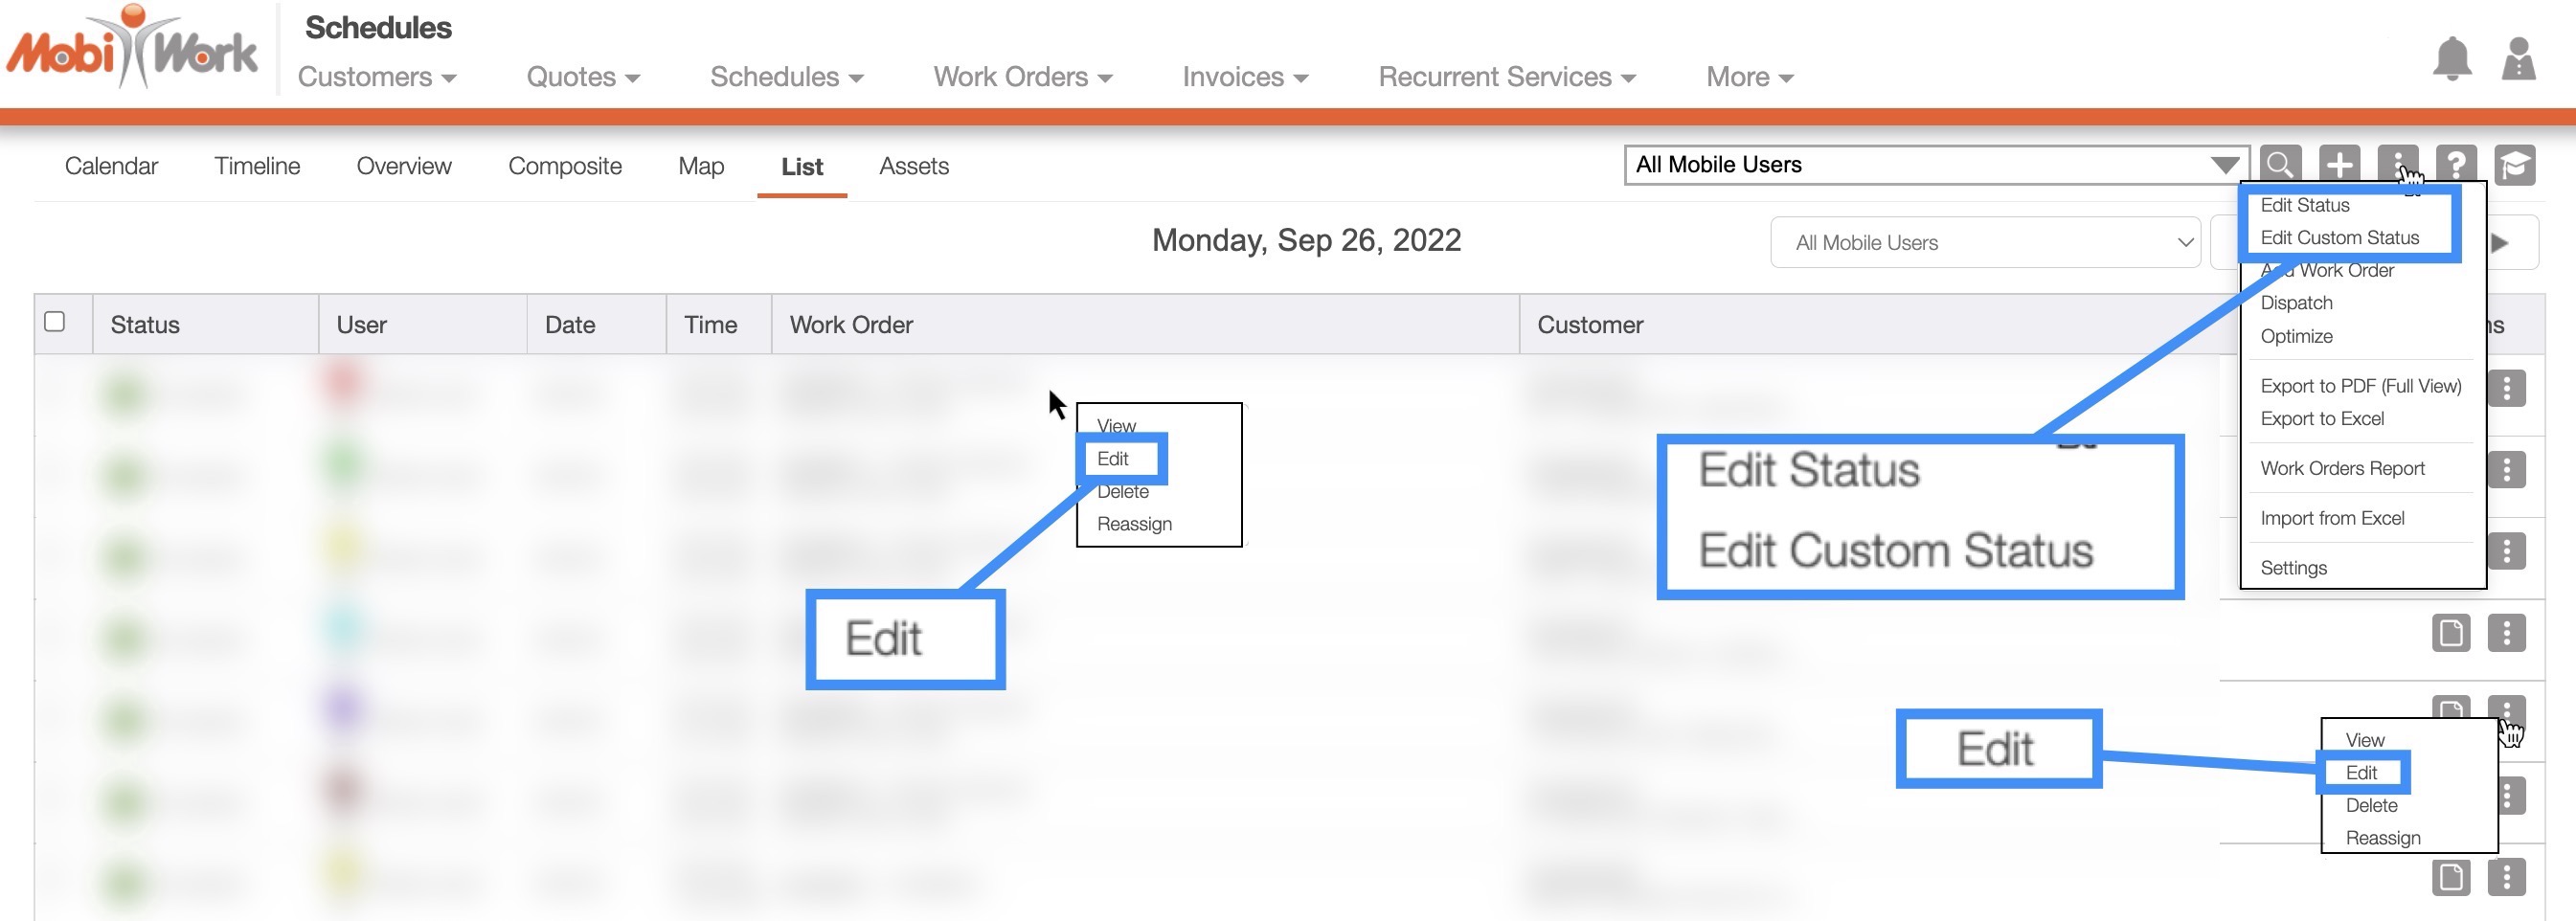The height and width of the screenshot is (921, 2576).
Task: Click the next day arrow
Action: click(2501, 243)
